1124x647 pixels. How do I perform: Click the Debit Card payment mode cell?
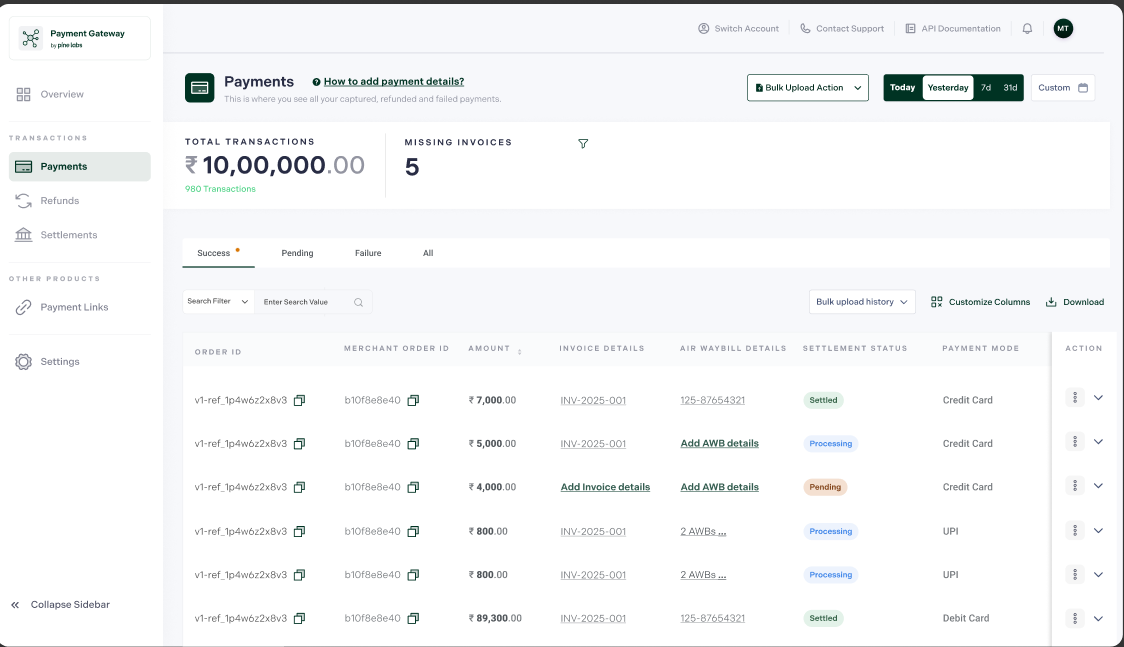(966, 618)
